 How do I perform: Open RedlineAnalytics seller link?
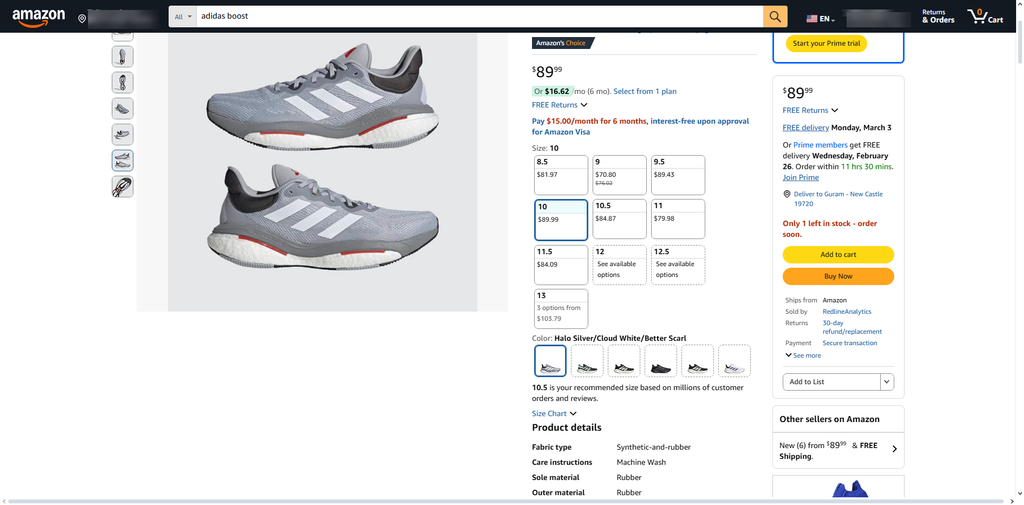click(x=847, y=312)
